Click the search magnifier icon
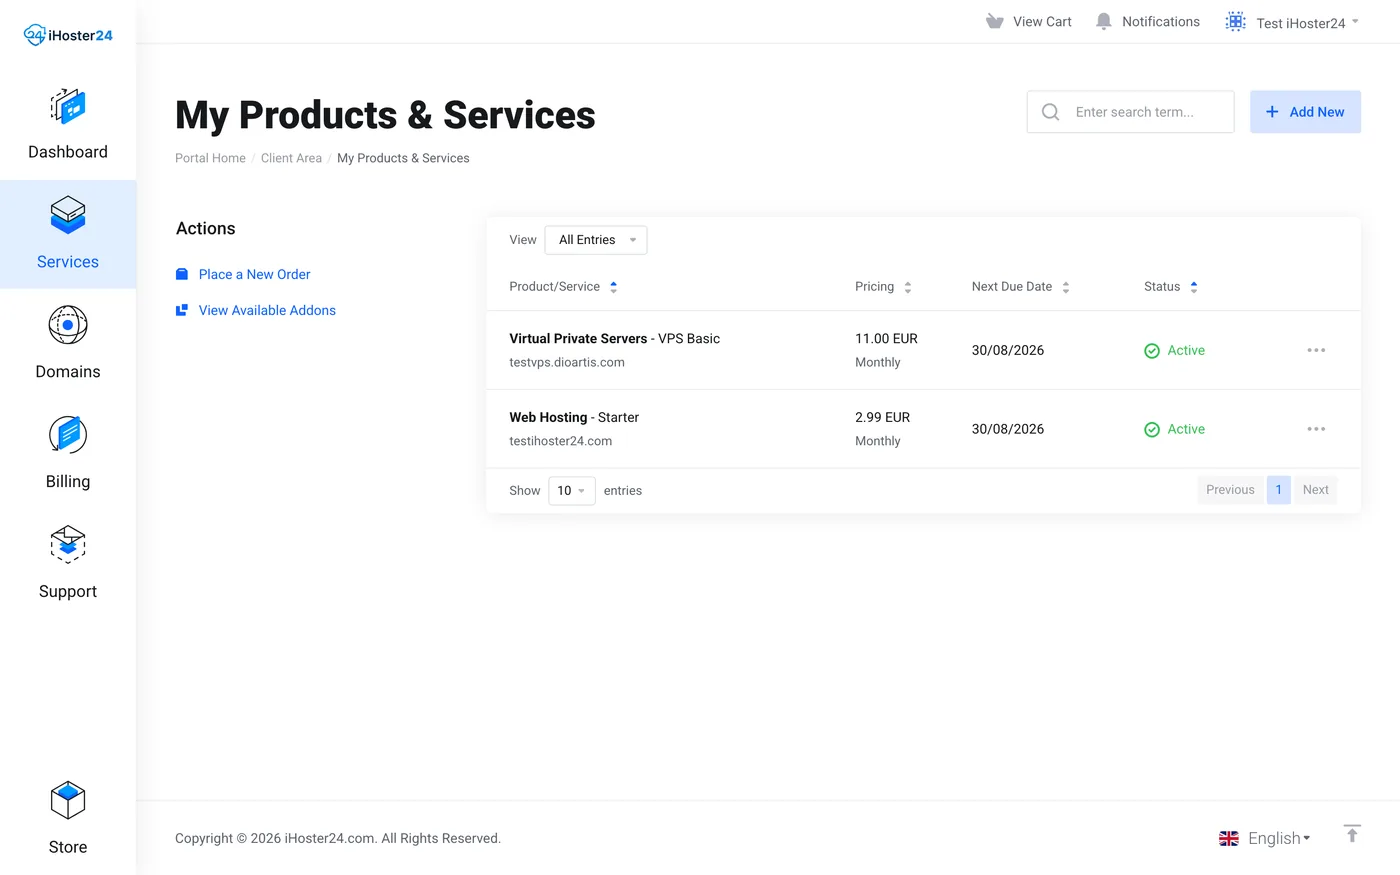 [x=1050, y=112]
